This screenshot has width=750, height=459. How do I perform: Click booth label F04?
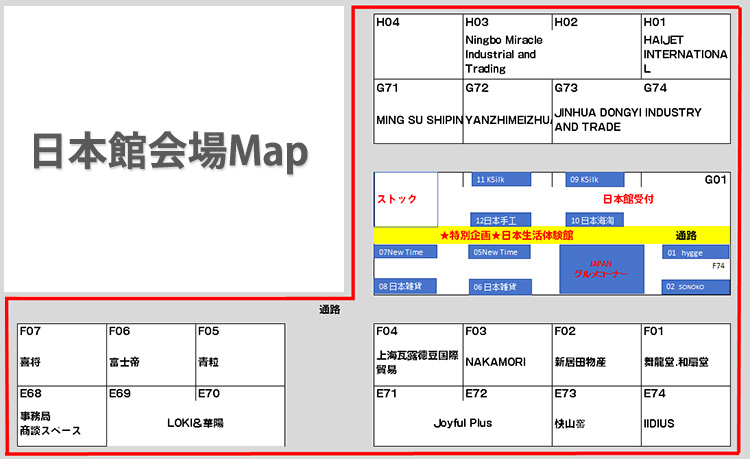pos(387,331)
